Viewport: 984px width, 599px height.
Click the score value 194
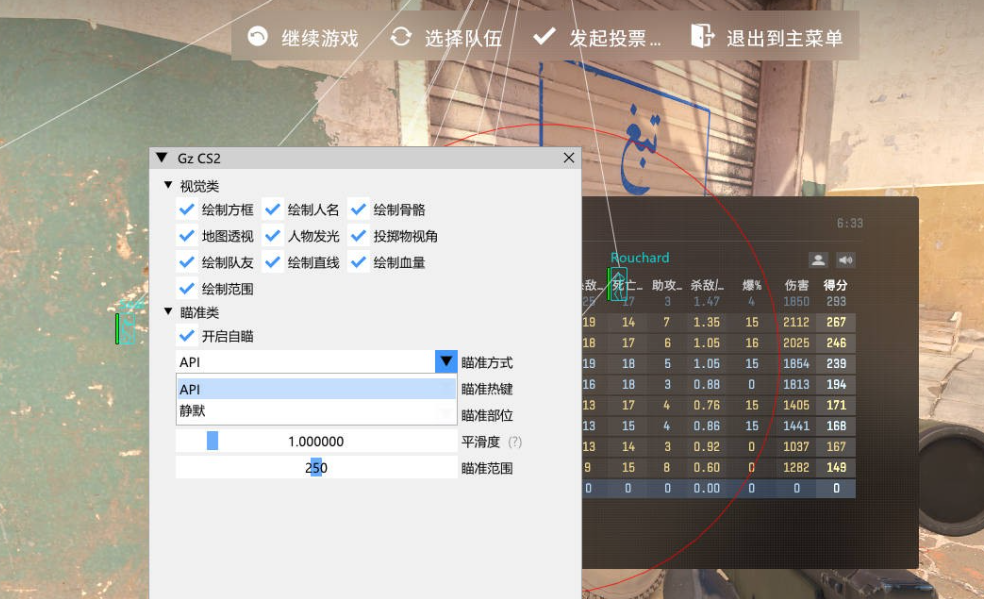point(836,384)
